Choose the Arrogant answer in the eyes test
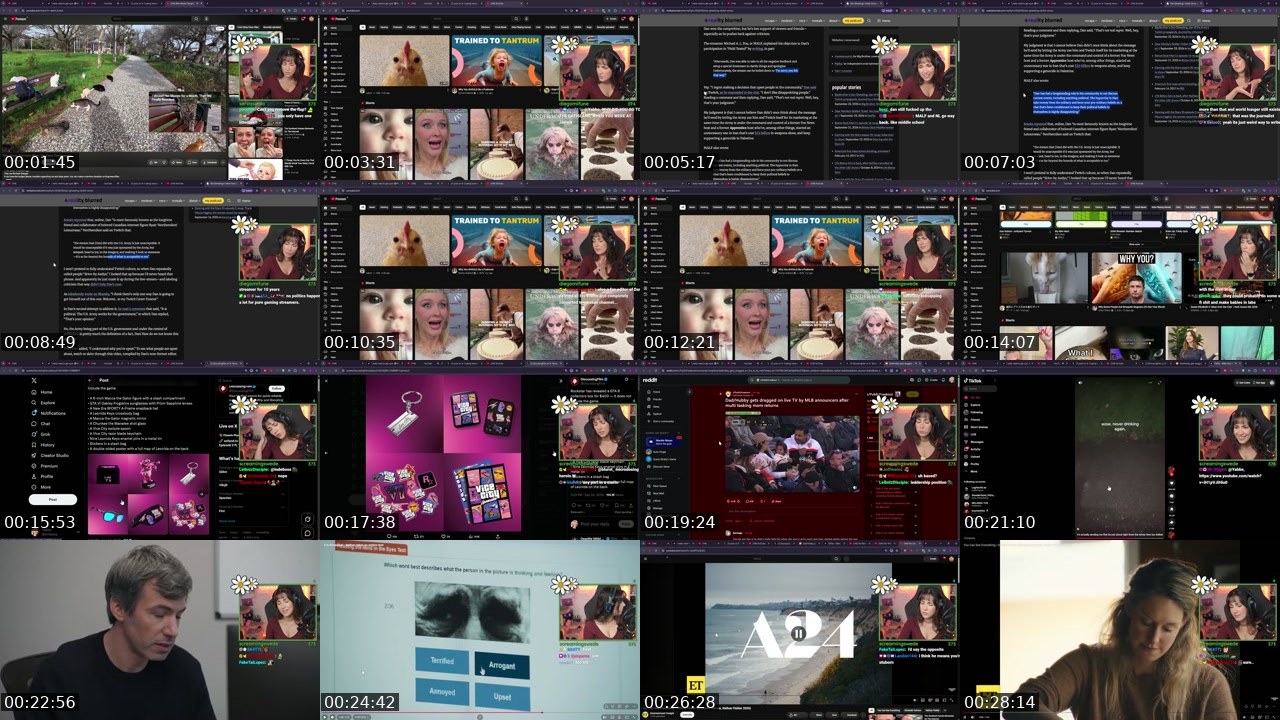 click(502, 665)
